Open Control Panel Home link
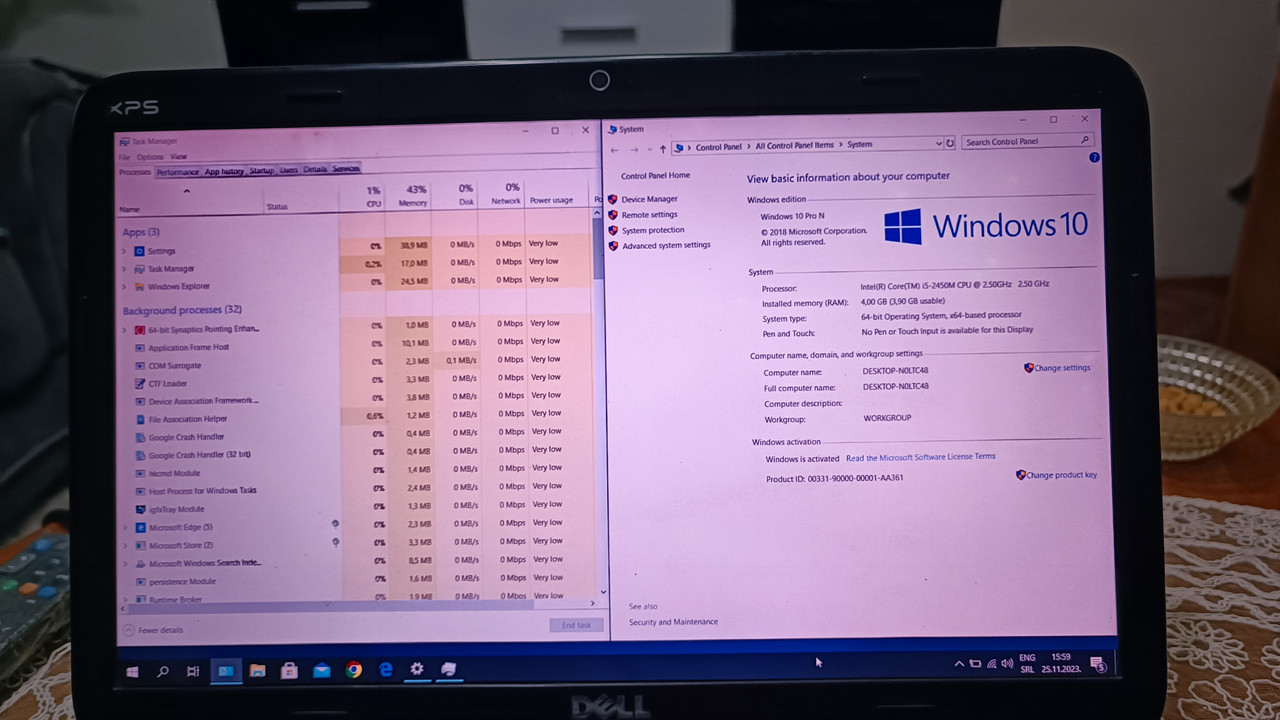The image size is (1280, 720). tap(655, 176)
